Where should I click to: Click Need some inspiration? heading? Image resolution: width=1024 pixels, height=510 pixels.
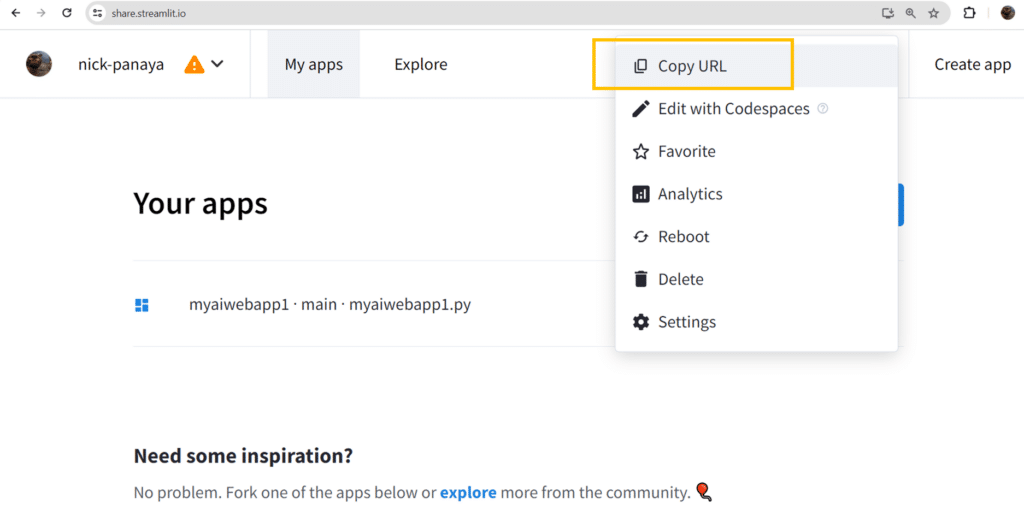click(x=244, y=455)
